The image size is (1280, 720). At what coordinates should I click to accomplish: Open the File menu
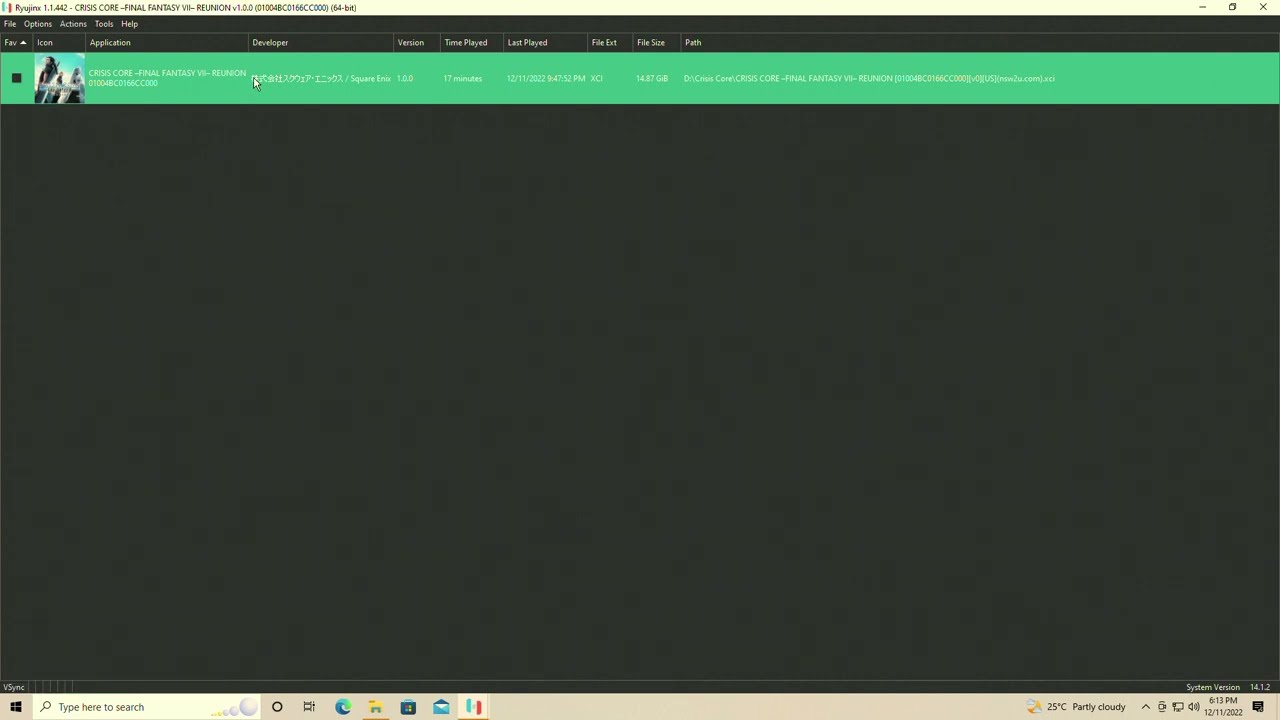[x=10, y=24]
